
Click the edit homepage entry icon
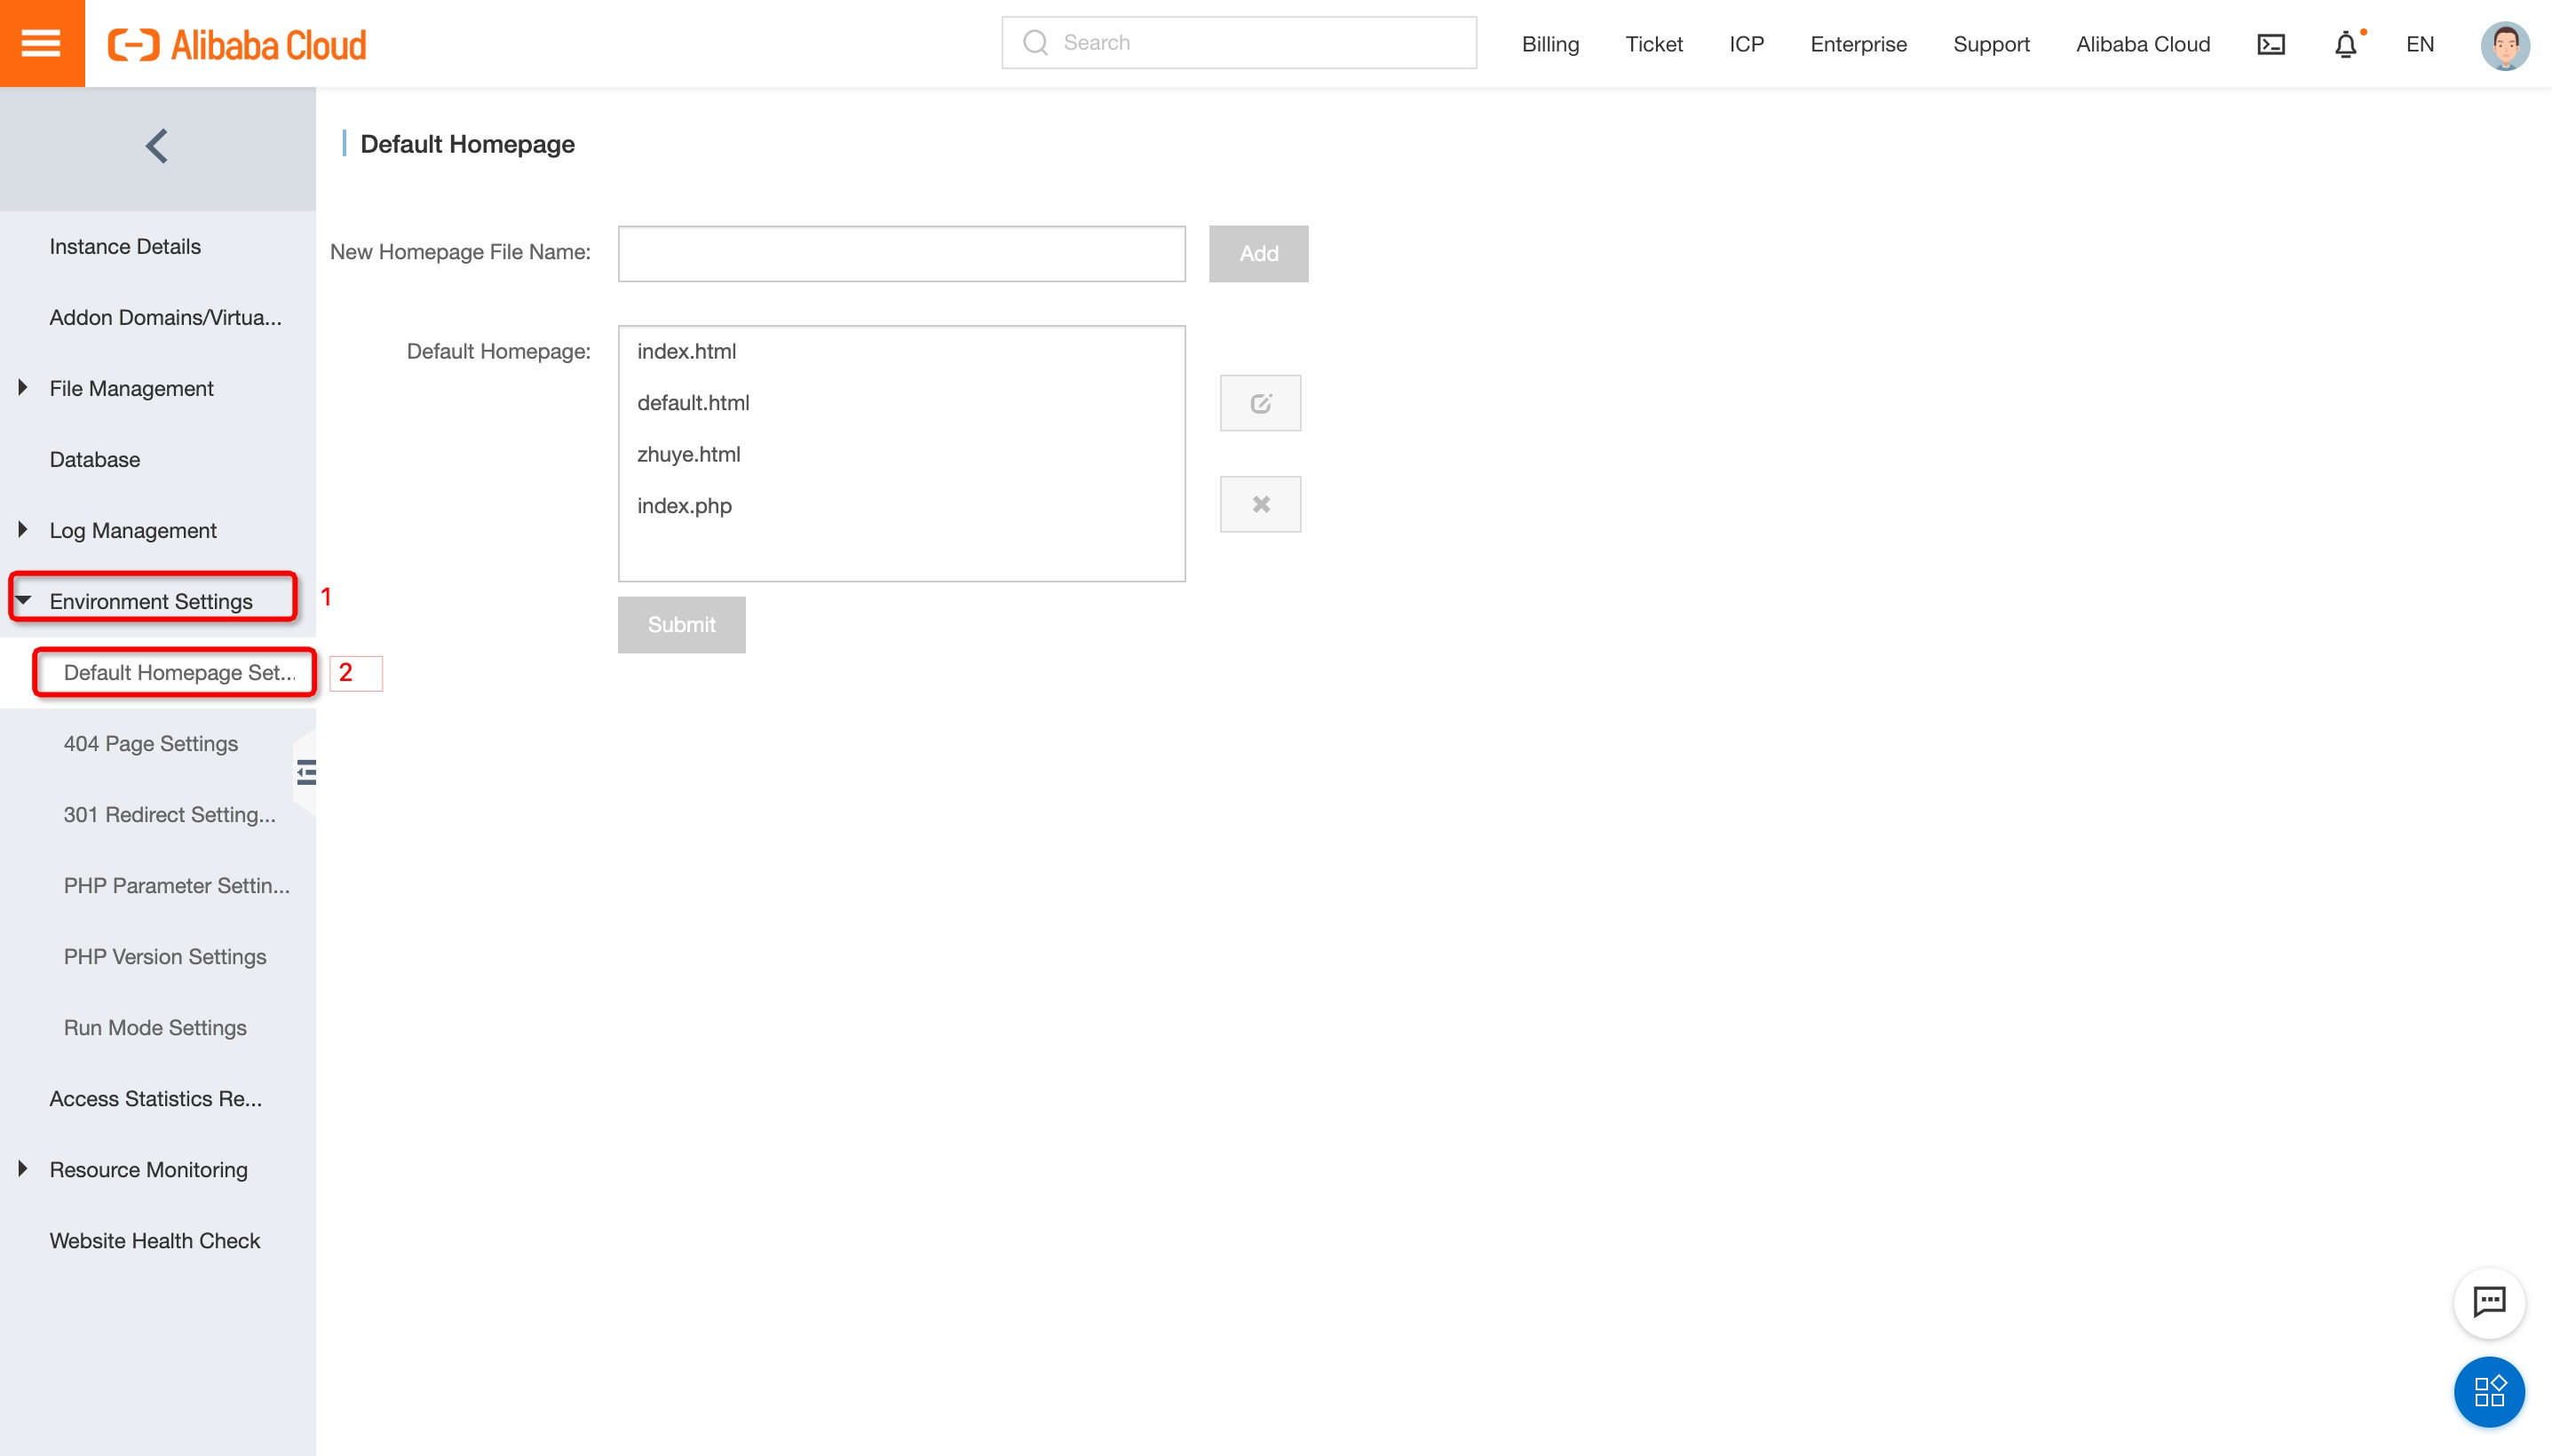coord(1260,403)
